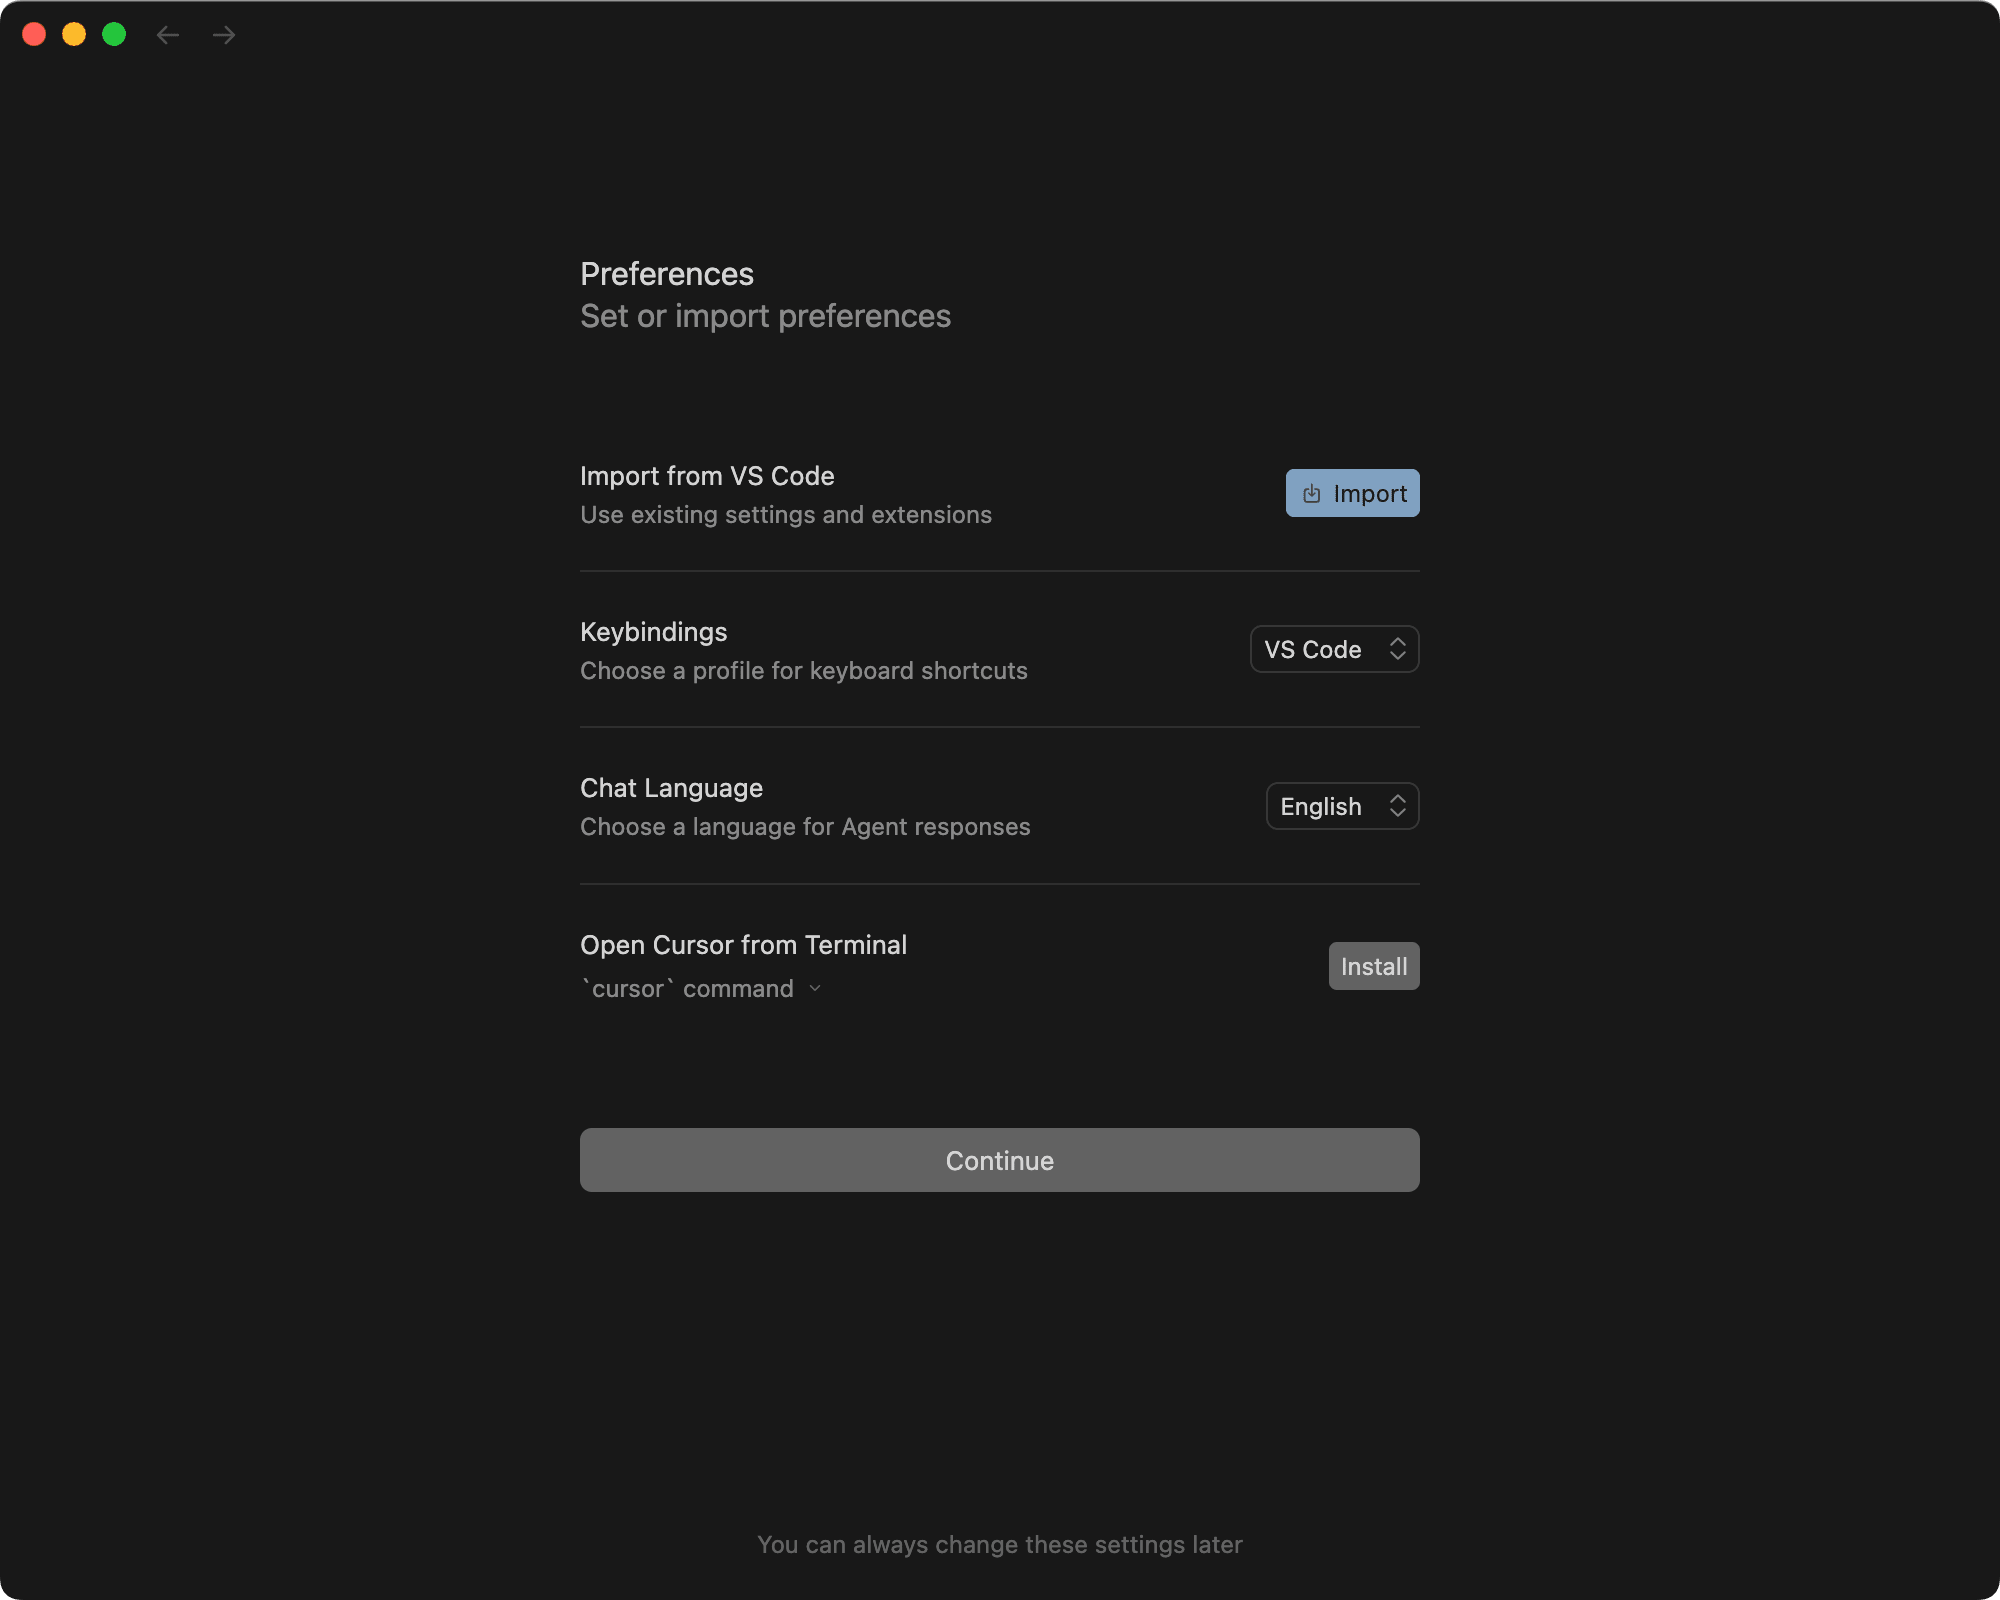Click the import icon inside the Import button
This screenshot has height=1600, width=2000.
(x=1311, y=493)
